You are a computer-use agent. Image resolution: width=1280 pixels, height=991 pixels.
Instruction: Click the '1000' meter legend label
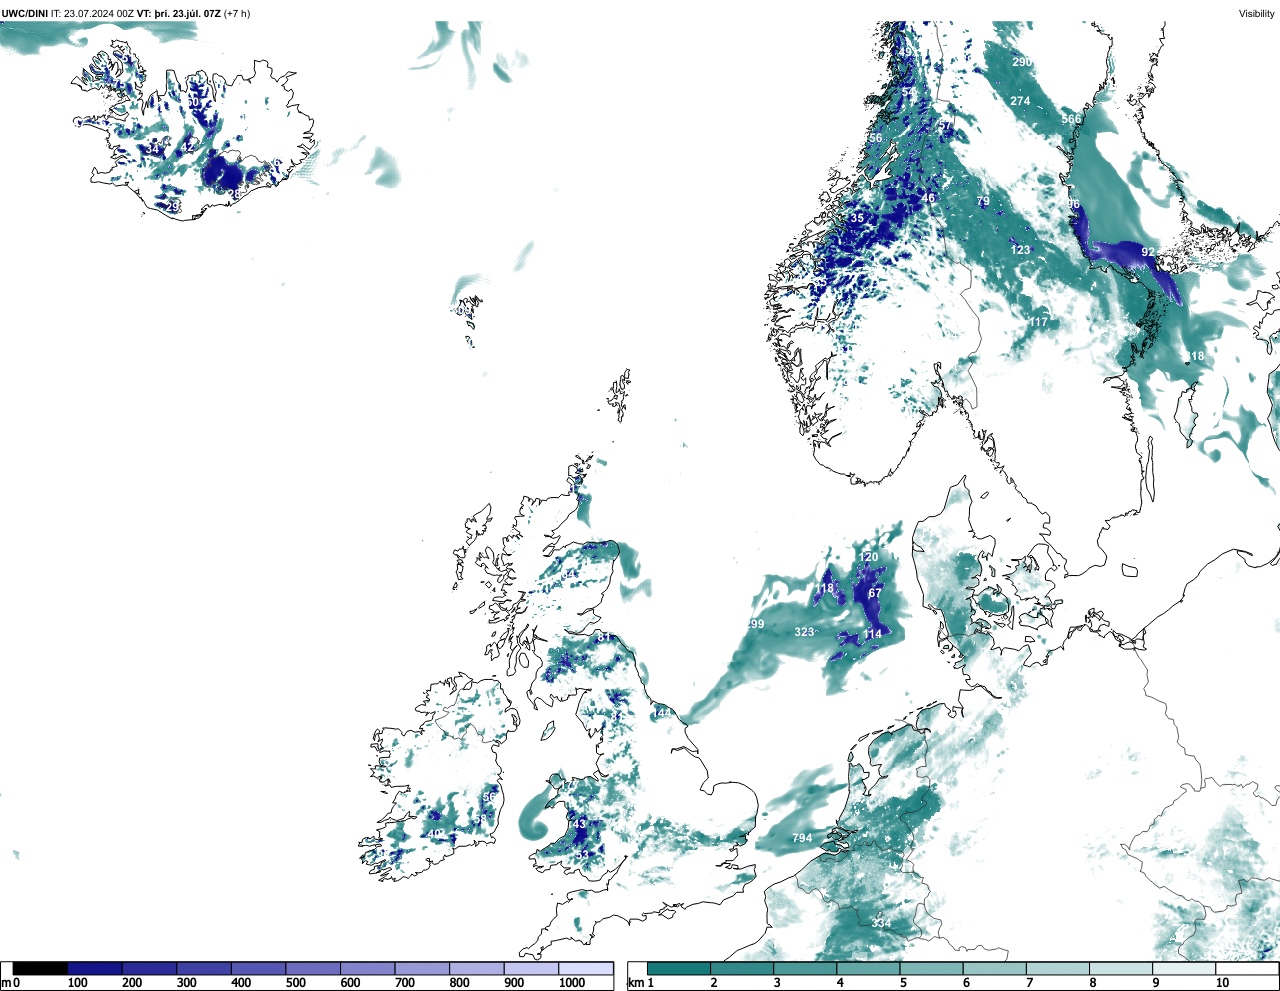[x=572, y=983]
